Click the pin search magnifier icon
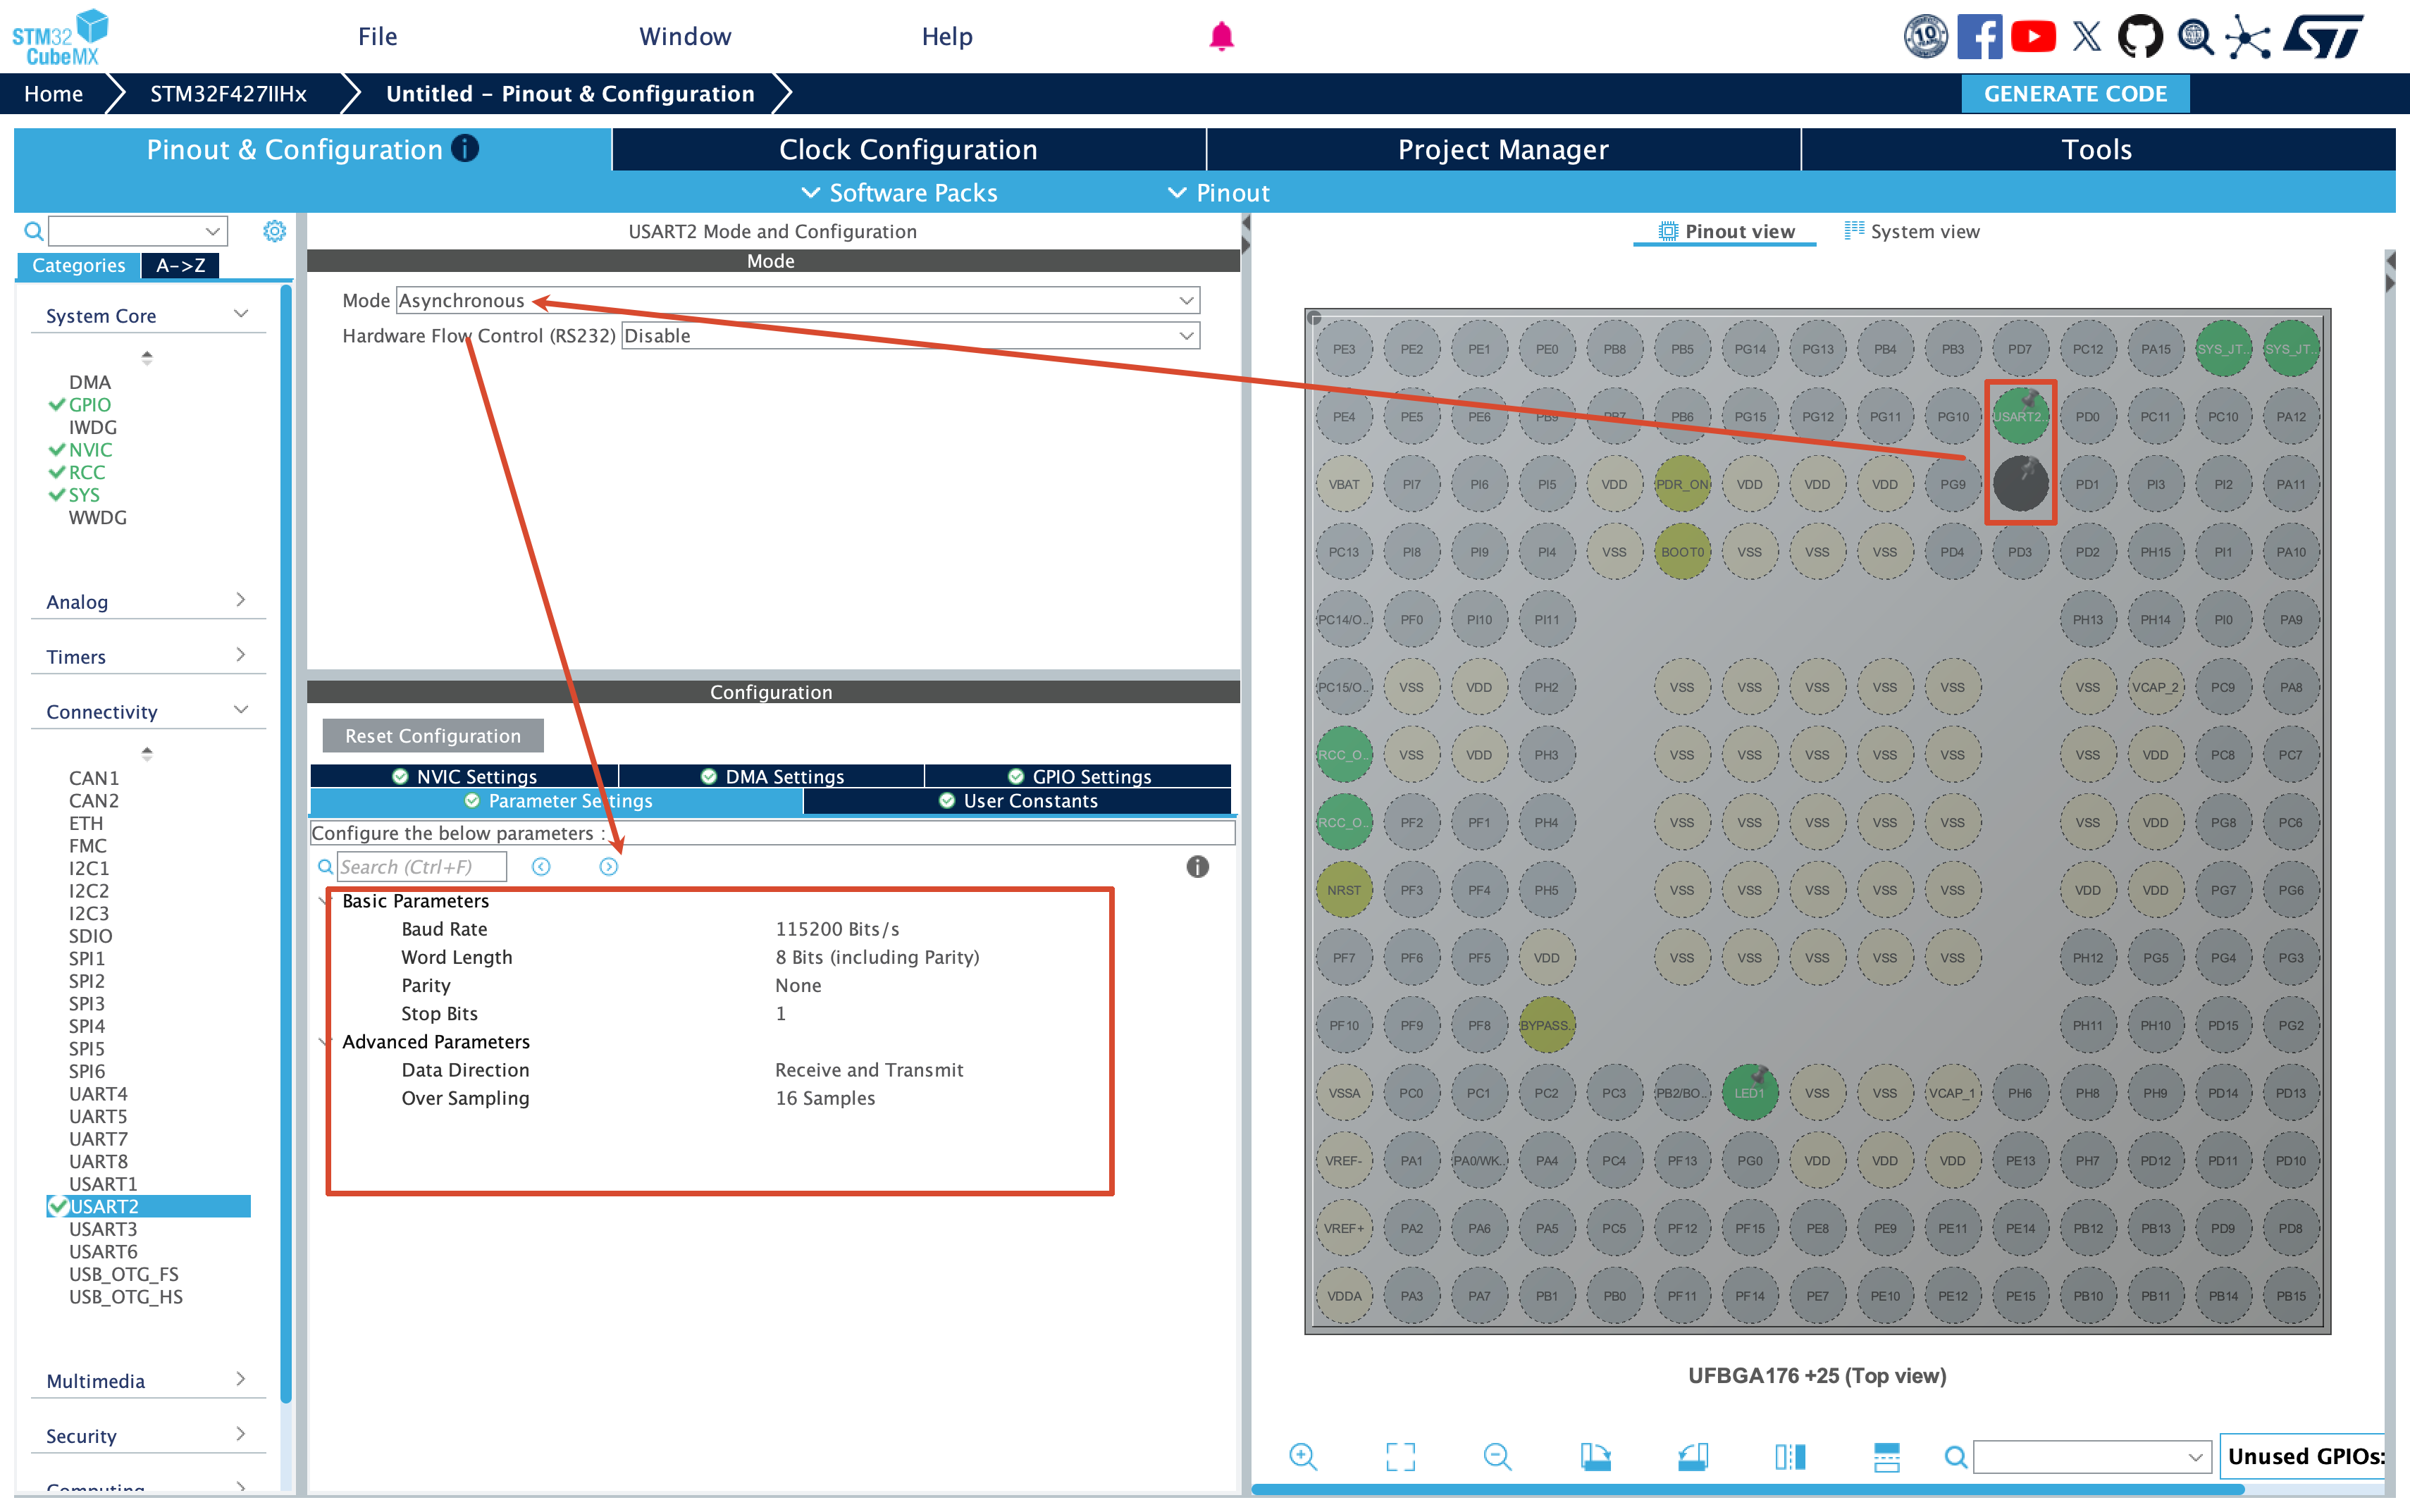This screenshot has width=2410, height=1512. coord(1955,1457)
